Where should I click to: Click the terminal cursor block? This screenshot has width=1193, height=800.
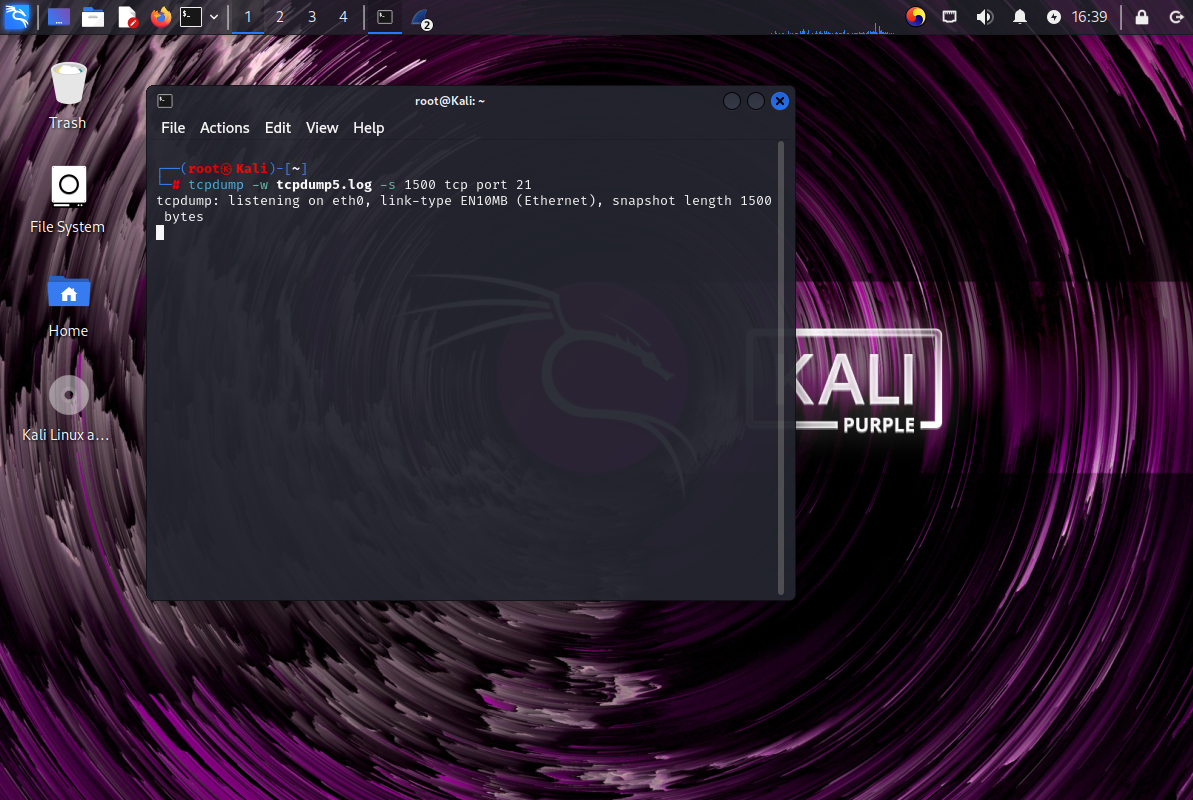click(160, 232)
